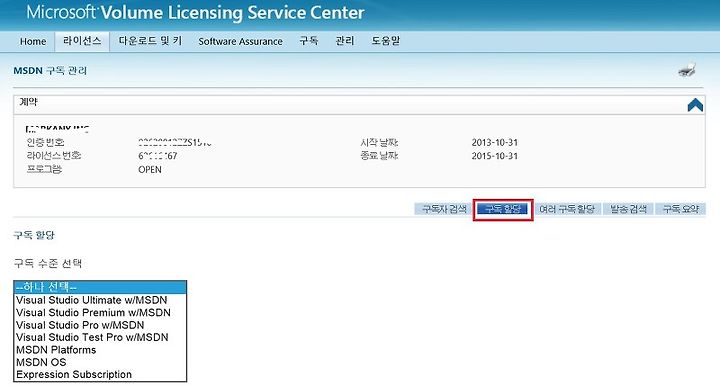Open the 구독 navigation tab
Viewport: 720px width, 386px height.
(309, 41)
